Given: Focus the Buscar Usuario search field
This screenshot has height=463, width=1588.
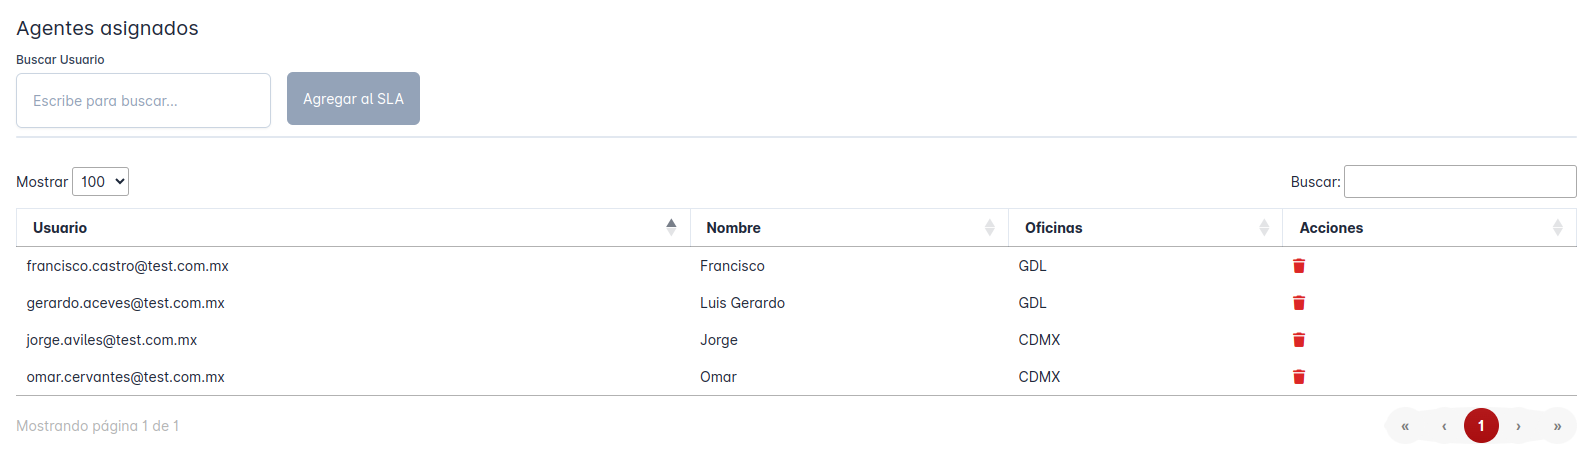Looking at the screenshot, I should tap(143, 101).
